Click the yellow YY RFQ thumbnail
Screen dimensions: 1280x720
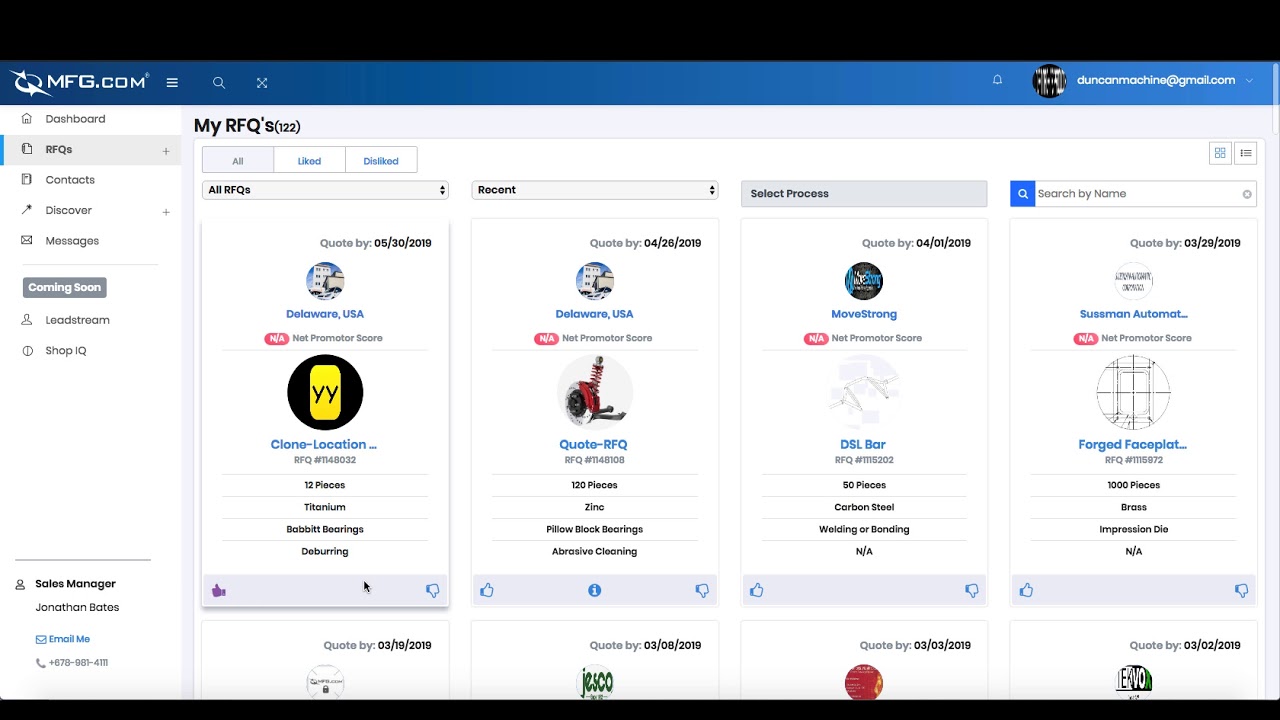(x=325, y=392)
